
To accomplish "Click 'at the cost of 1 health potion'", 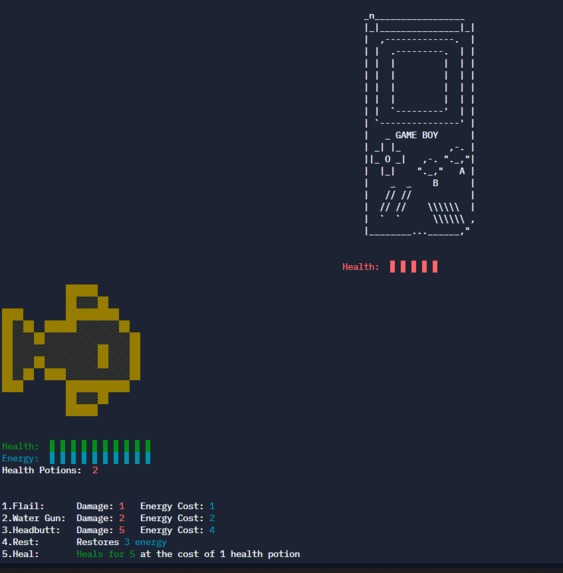I will [x=220, y=554].
